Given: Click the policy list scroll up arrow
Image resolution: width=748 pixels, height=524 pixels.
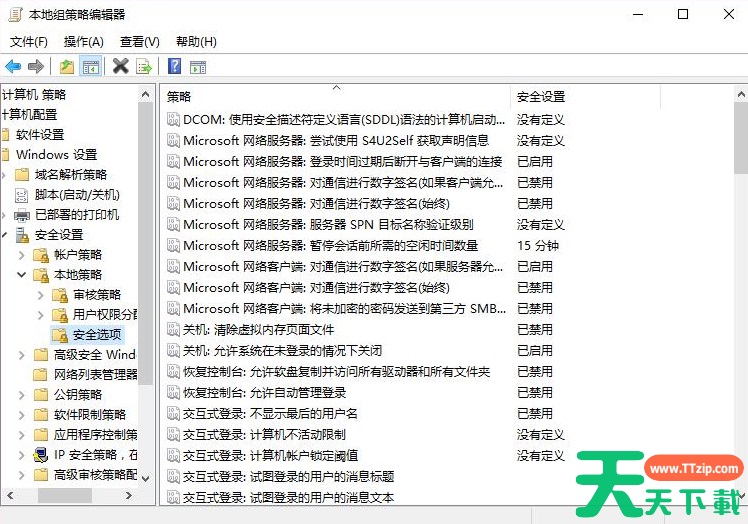Looking at the screenshot, I should (x=741, y=94).
